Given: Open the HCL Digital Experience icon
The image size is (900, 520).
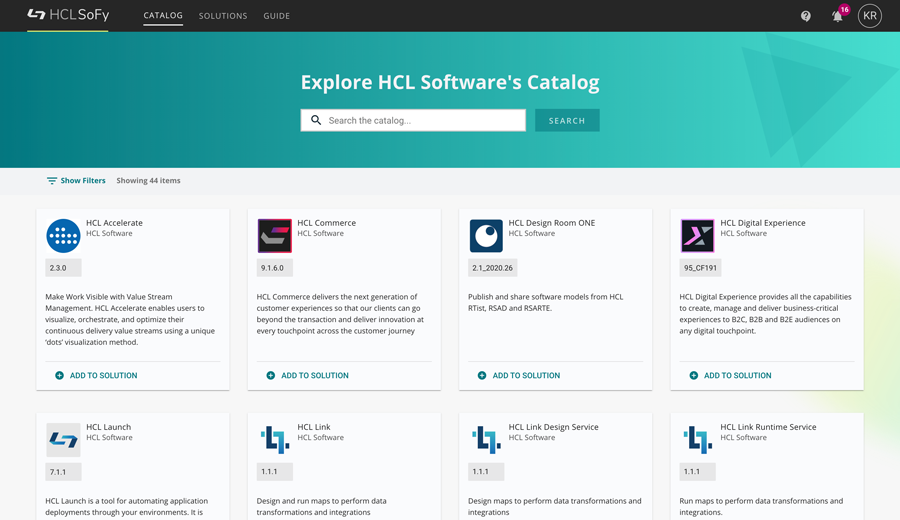Looking at the screenshot, I should click(697, 236).
